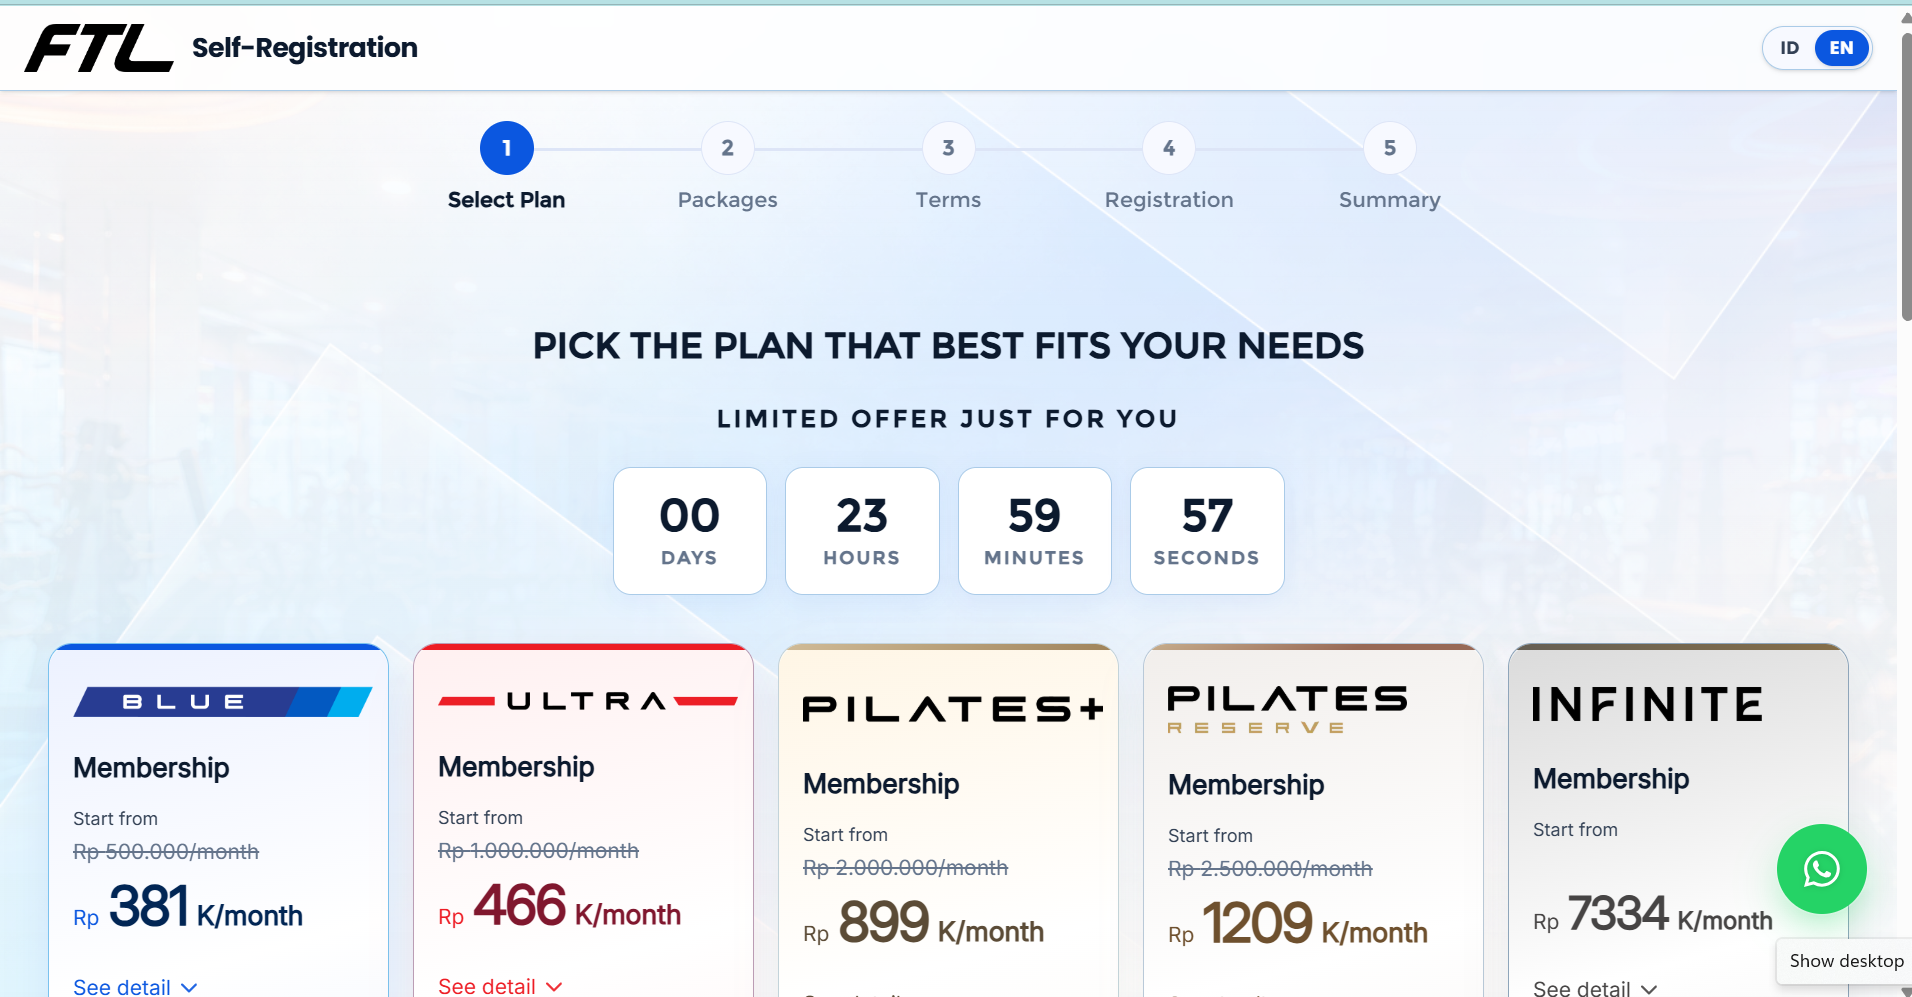The height and width of the screenshot is (997, 1912).
Task: Expand See detail under INFINITE membership
Action: tap(1595, 987)
